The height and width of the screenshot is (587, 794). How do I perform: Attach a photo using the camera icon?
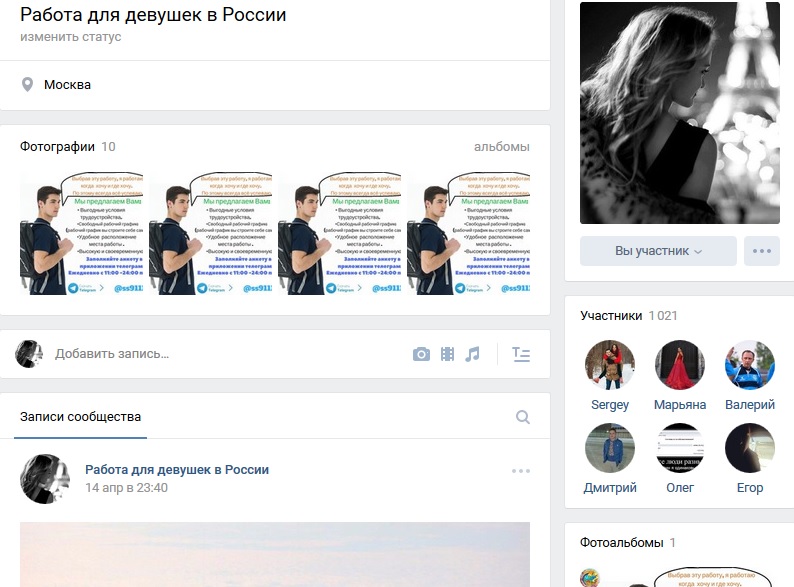tap(421, 354)
